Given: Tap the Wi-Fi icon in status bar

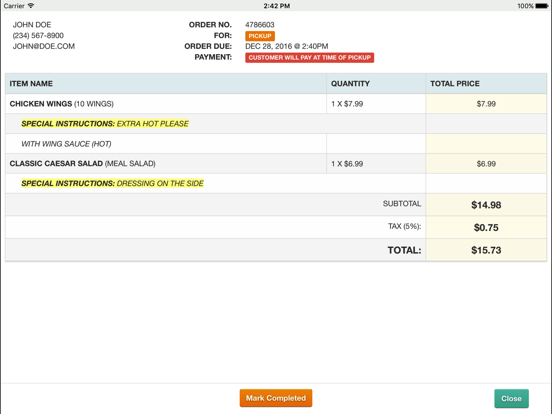Looking at the screenshot, I should pyautogui.click(x=31, y=6).
